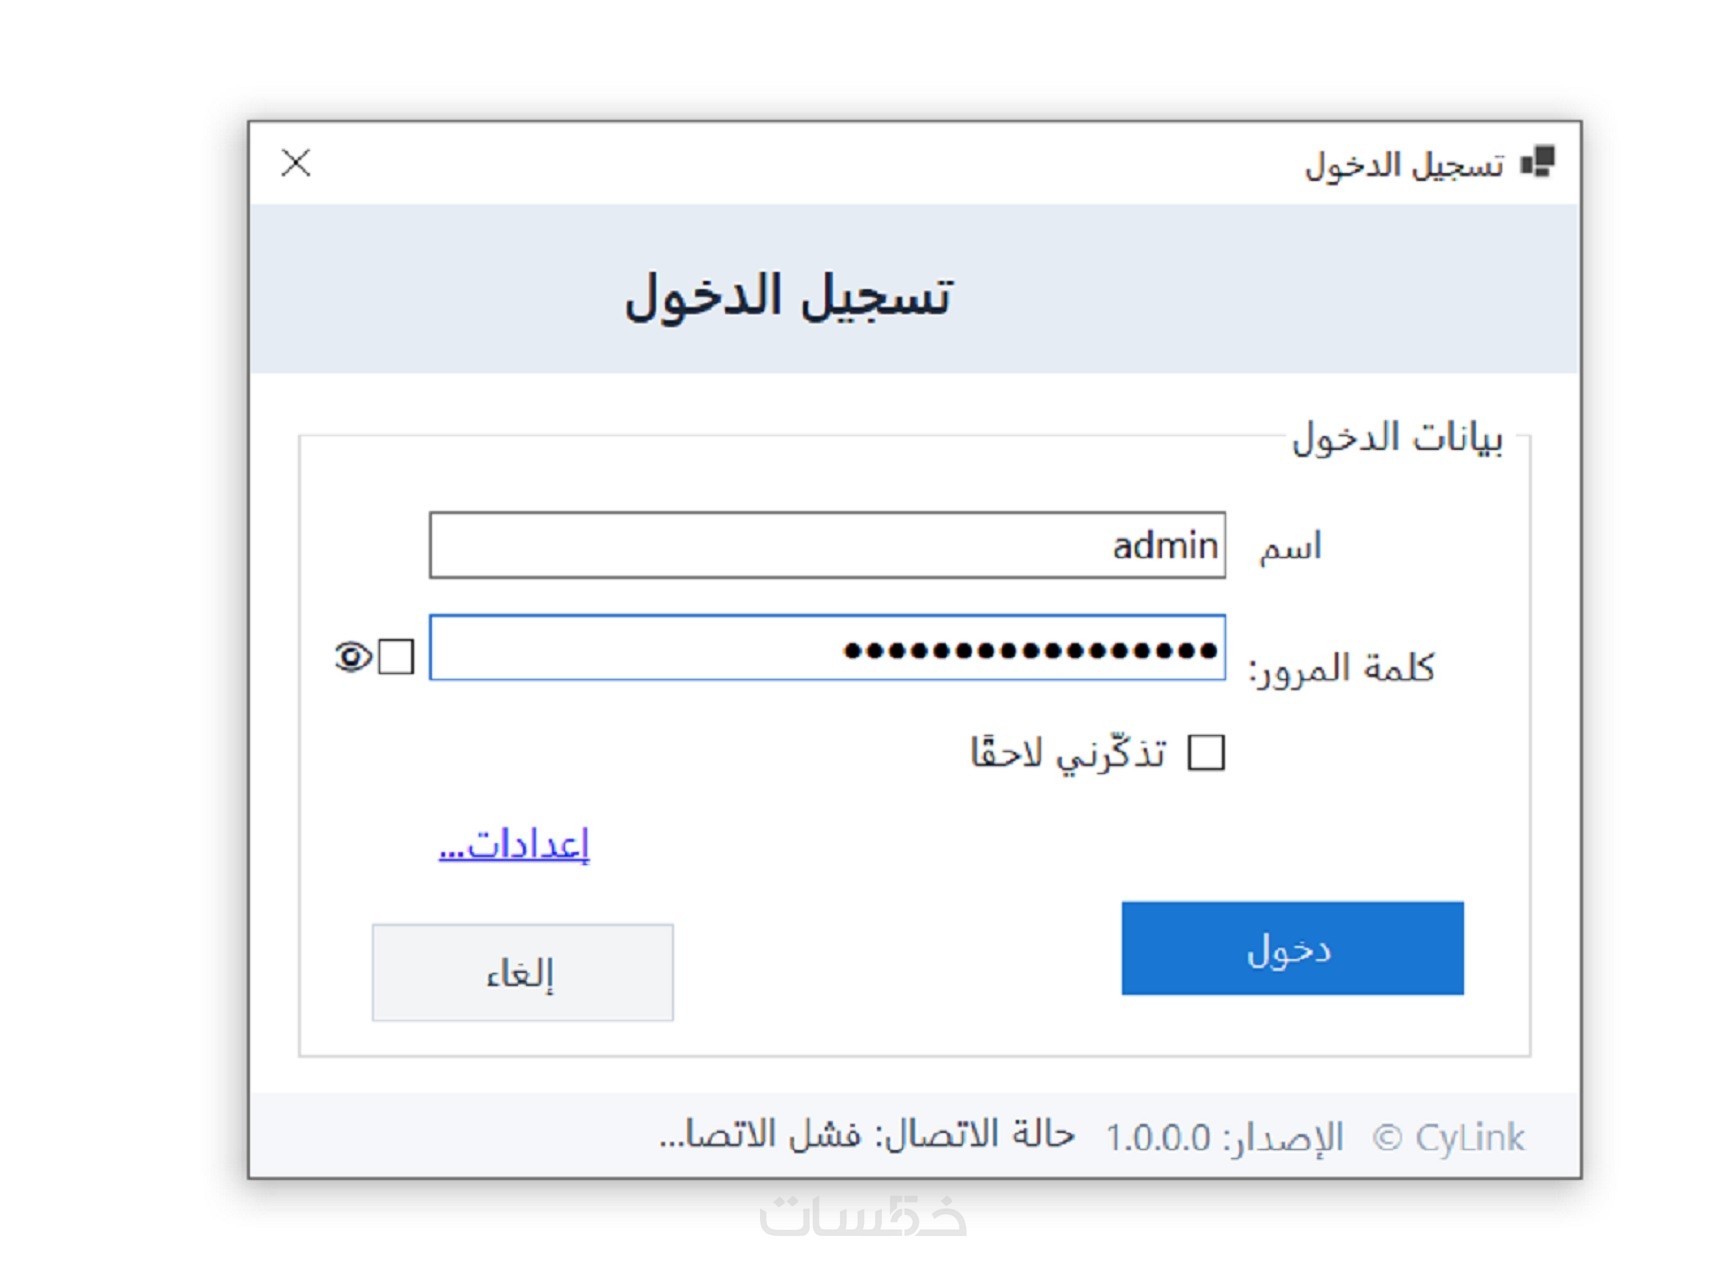Click the حالة الاتصال connection status text

(x=866, y=1135)
